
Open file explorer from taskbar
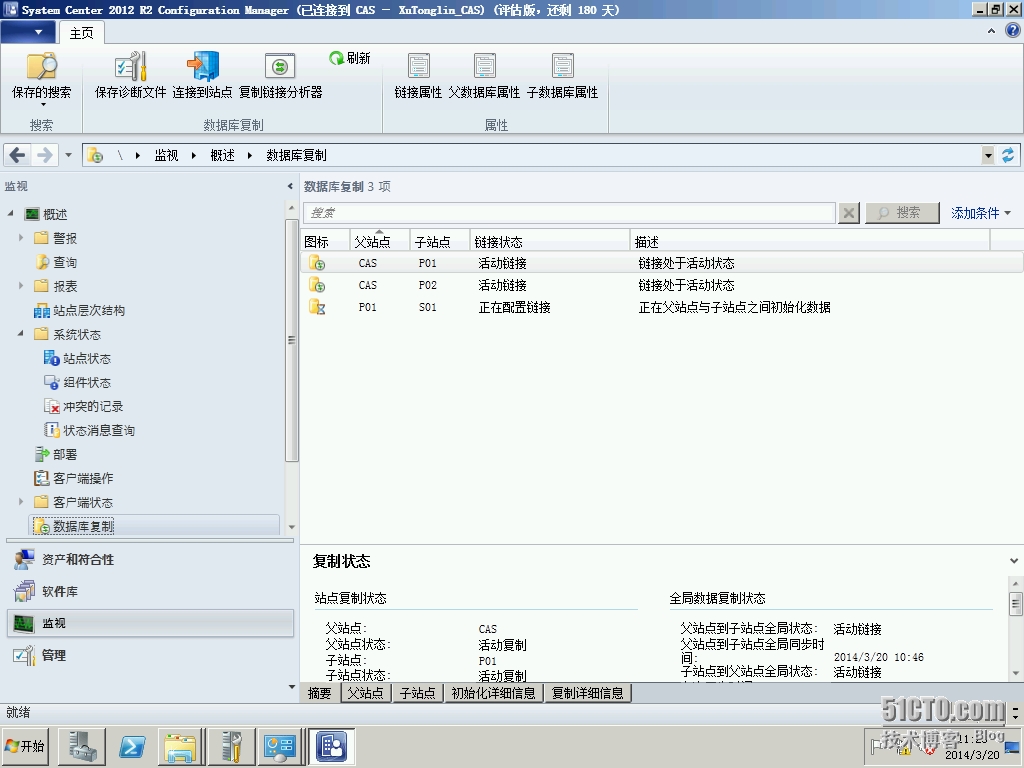click(x=180, y=746)
